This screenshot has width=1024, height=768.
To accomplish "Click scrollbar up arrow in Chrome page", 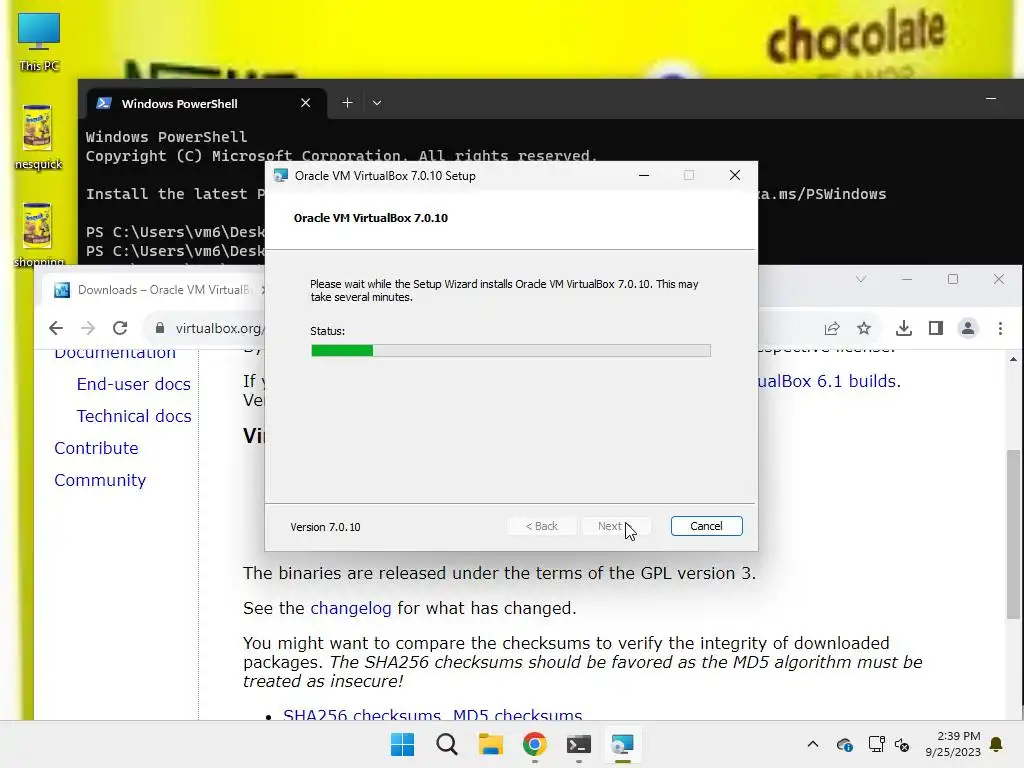I will [1013, 360].
